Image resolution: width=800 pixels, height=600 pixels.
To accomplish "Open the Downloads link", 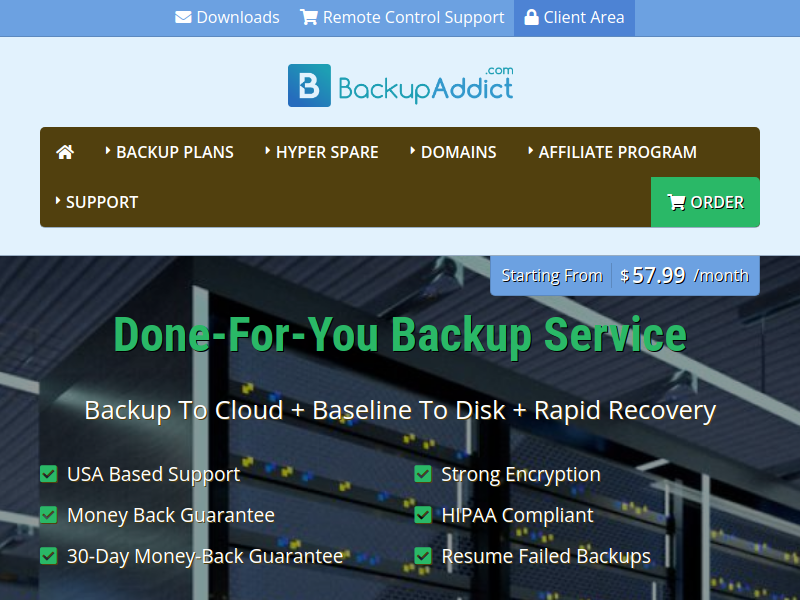I will (237, 17).
